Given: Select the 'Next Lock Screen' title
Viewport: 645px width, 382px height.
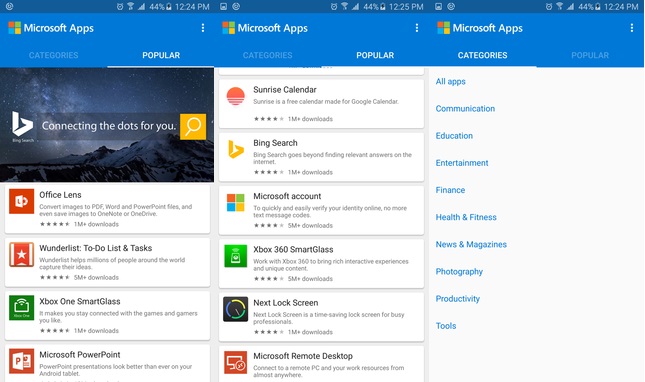Looking at the screenshot, I should tap(285, 303).
